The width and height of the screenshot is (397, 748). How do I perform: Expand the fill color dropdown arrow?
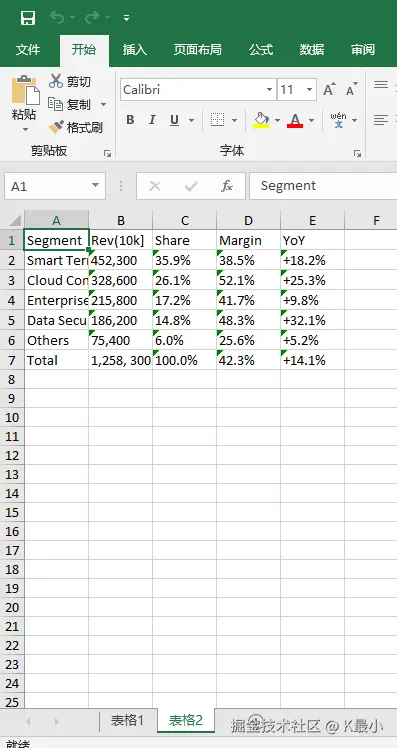point(277,120)
